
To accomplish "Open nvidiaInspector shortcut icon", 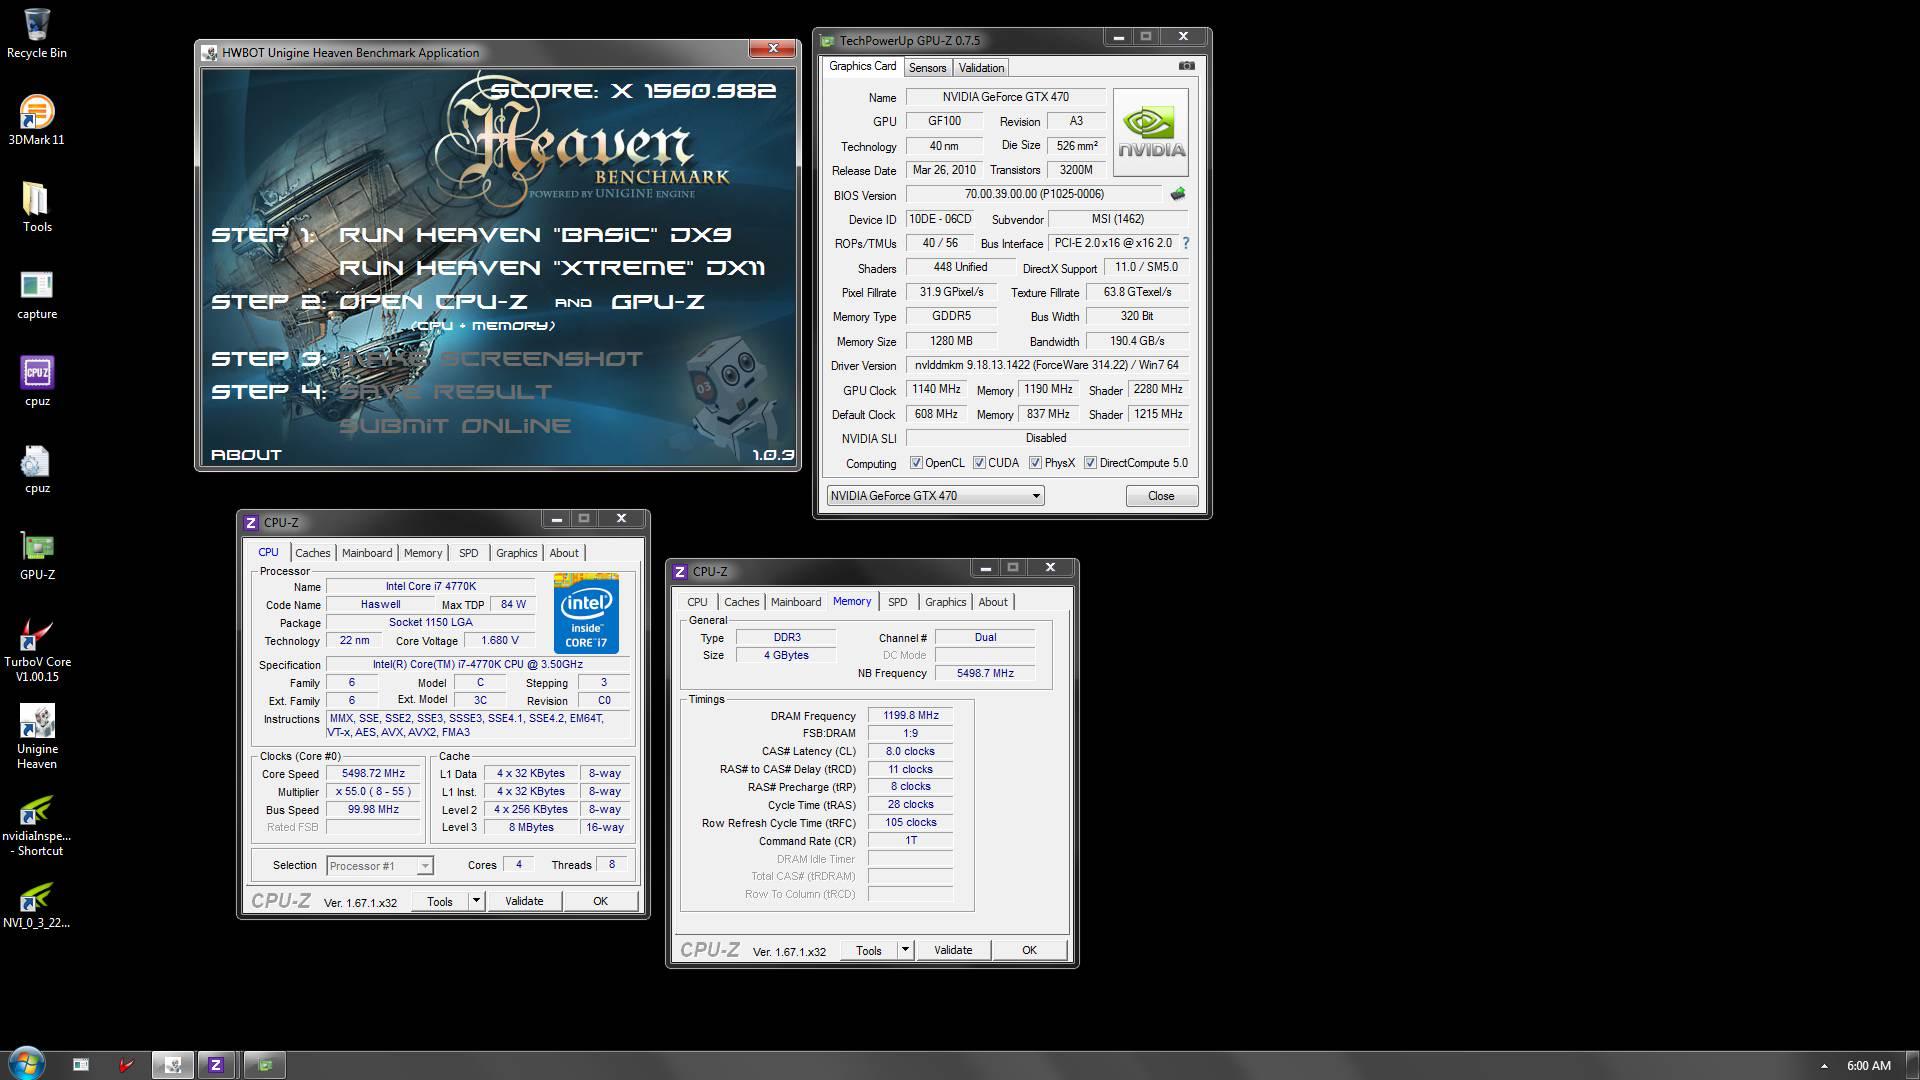I will tap(37, 823).
